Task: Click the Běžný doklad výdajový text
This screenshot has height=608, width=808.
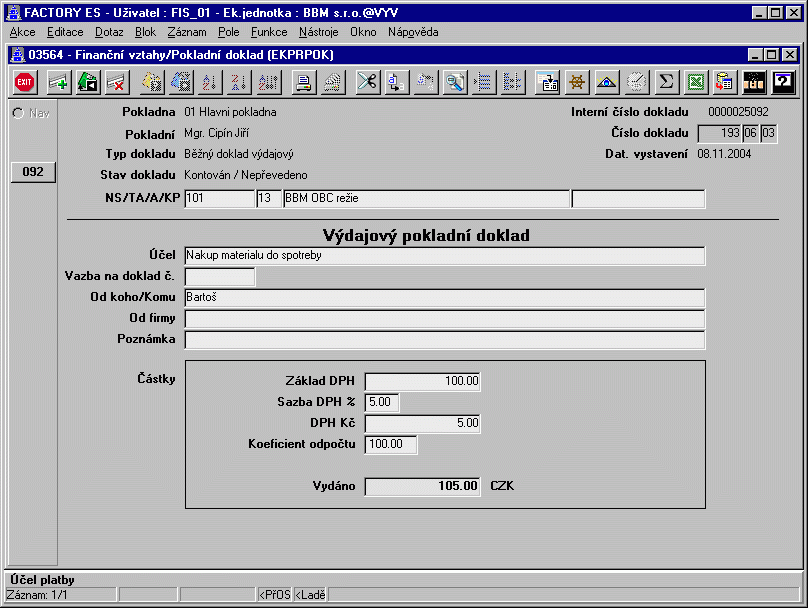Action: tap(239, 154)
